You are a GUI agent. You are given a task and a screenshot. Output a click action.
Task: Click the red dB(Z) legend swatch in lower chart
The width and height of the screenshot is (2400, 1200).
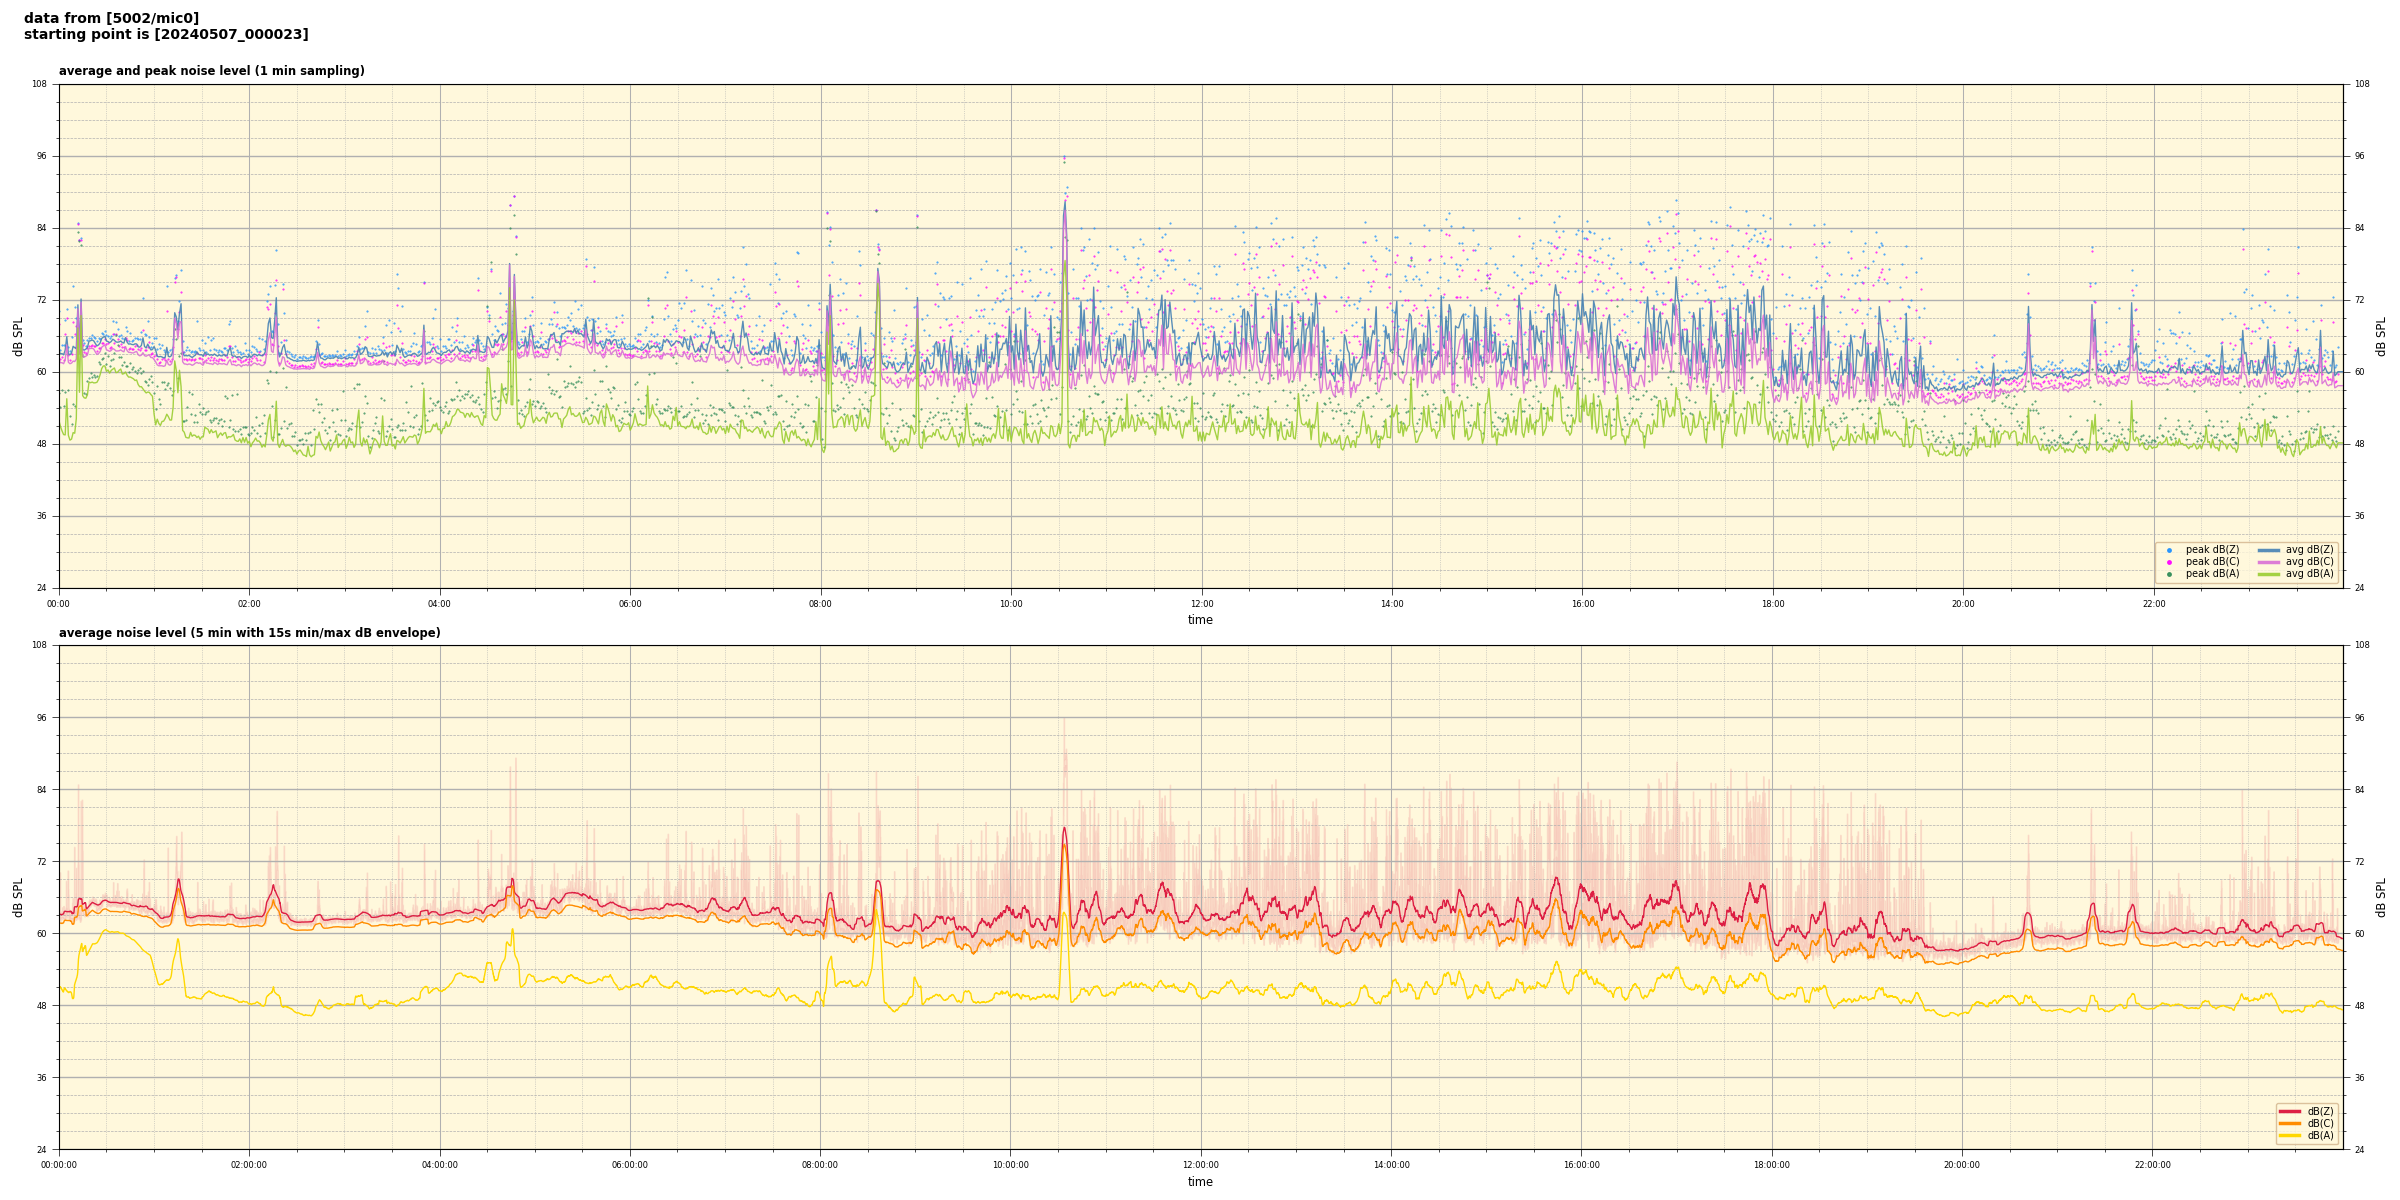coord(2289,1111)
